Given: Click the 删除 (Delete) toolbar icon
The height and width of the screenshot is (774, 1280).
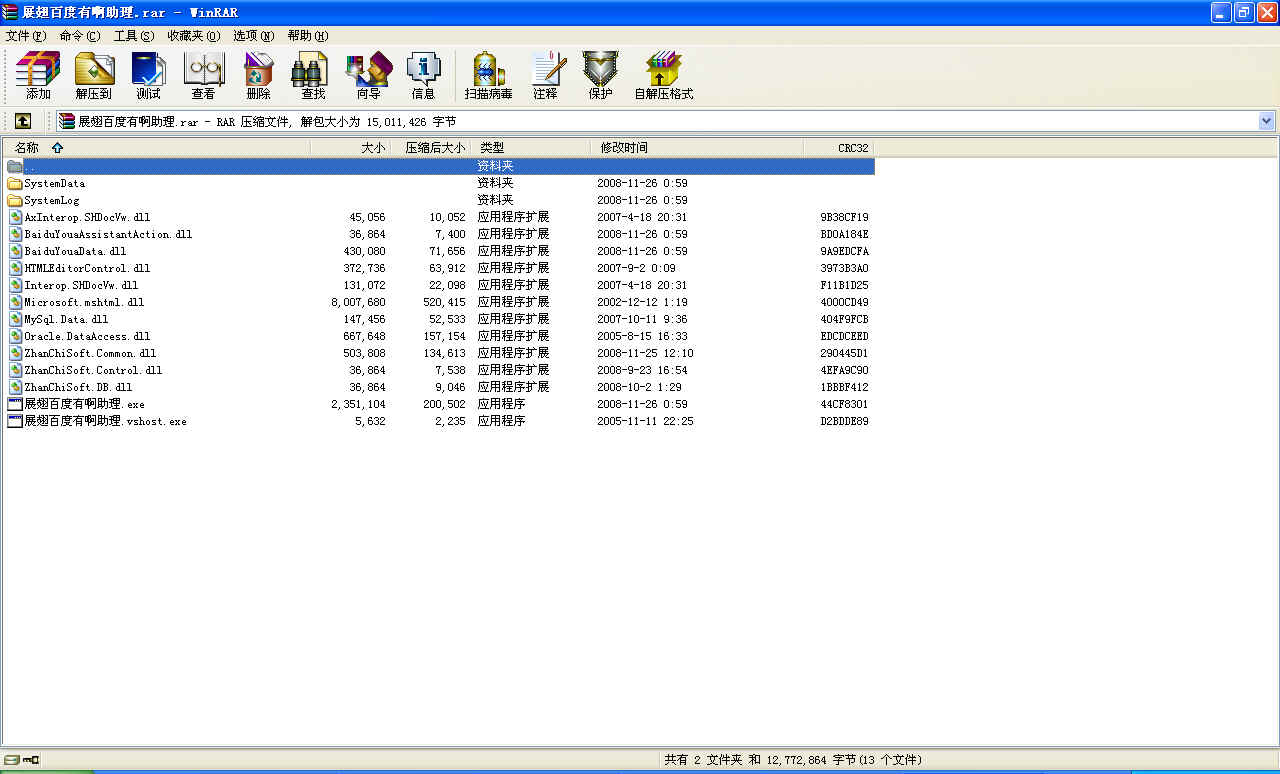Looking at the screenshot, I should coord(258,76).
